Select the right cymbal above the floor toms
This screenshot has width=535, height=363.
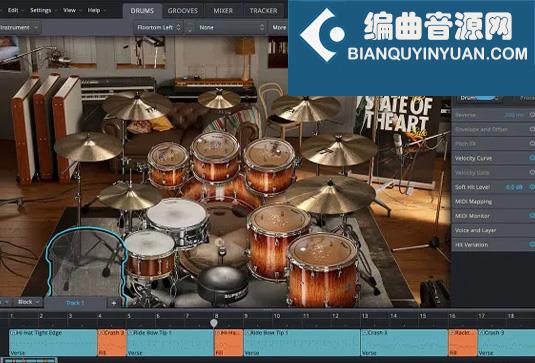pyautogui.click(x=338, y=148)
